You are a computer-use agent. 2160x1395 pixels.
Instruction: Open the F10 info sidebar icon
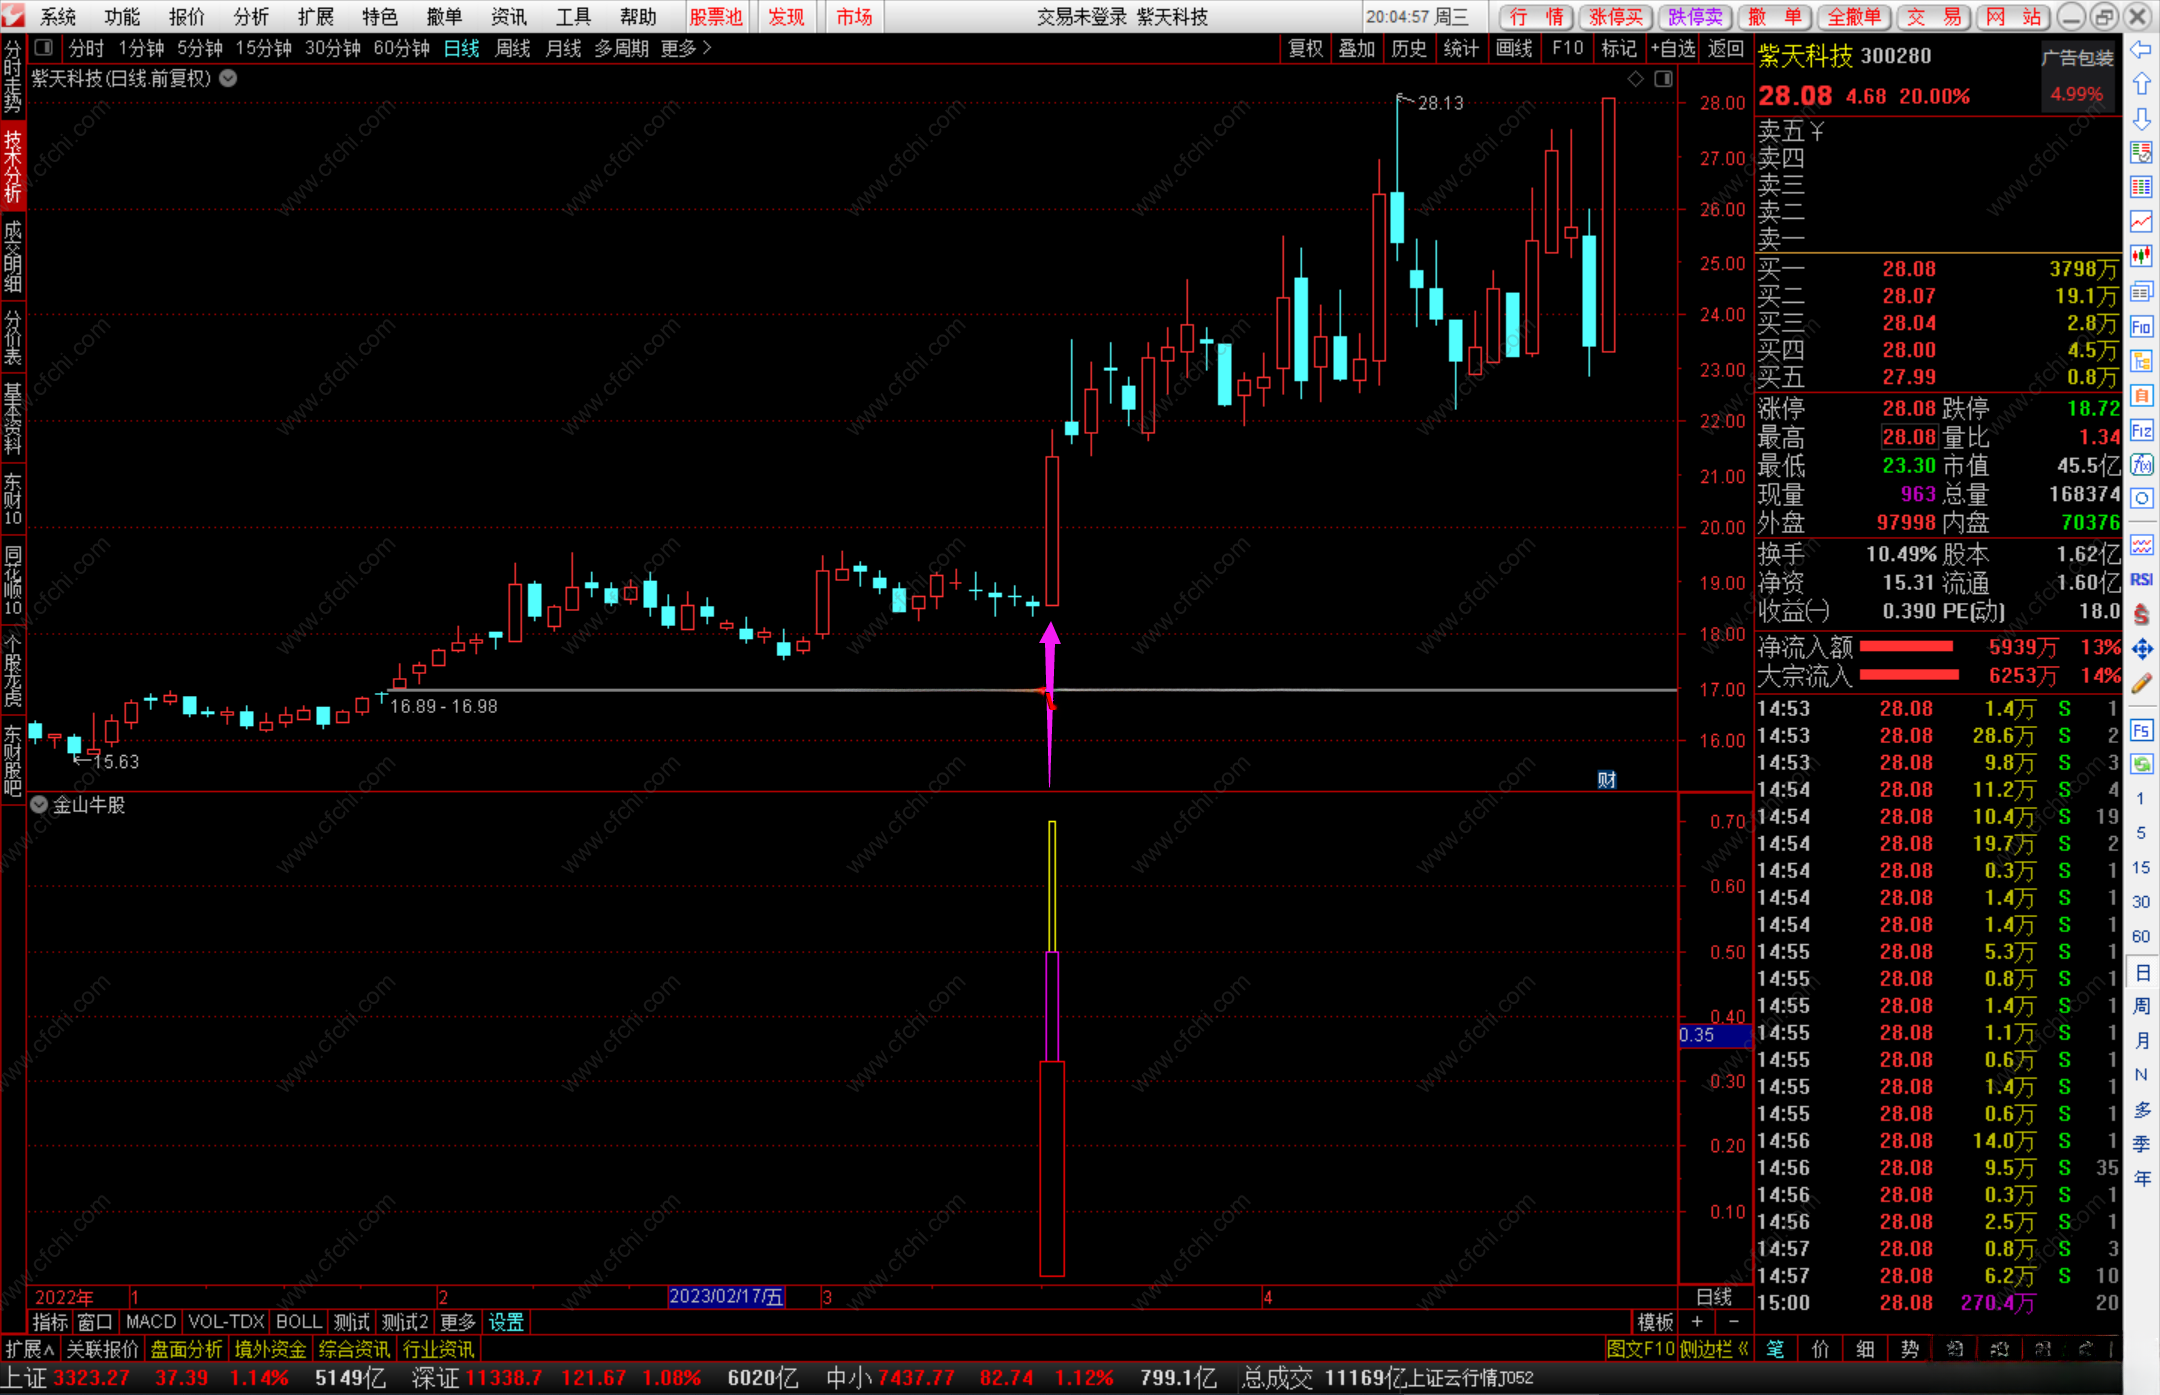click(x=2141, y=327)
